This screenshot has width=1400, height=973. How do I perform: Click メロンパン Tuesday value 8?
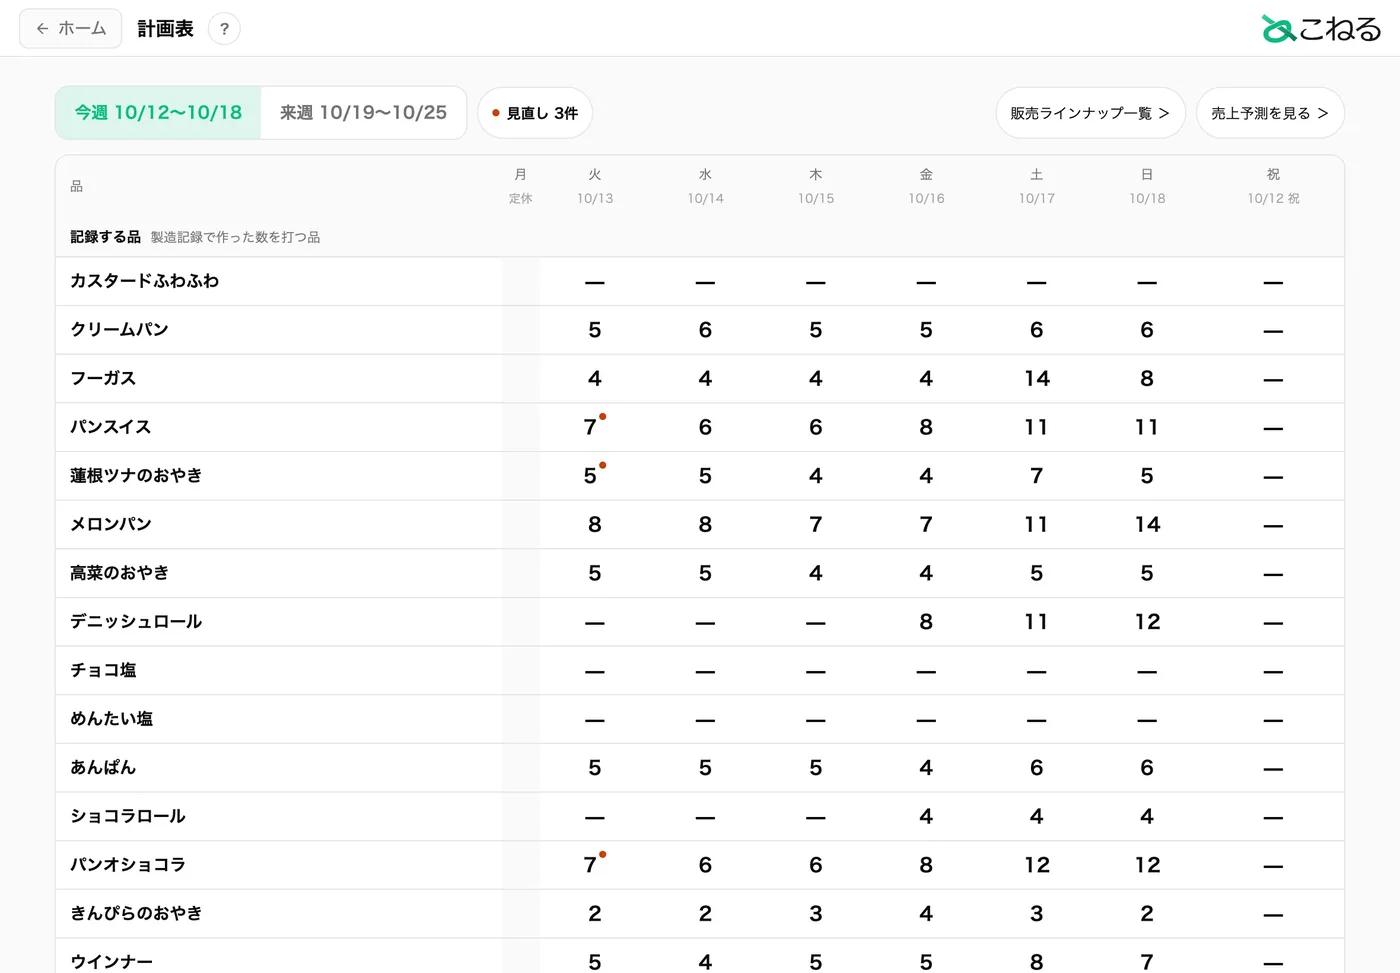[x=595, y=525]
